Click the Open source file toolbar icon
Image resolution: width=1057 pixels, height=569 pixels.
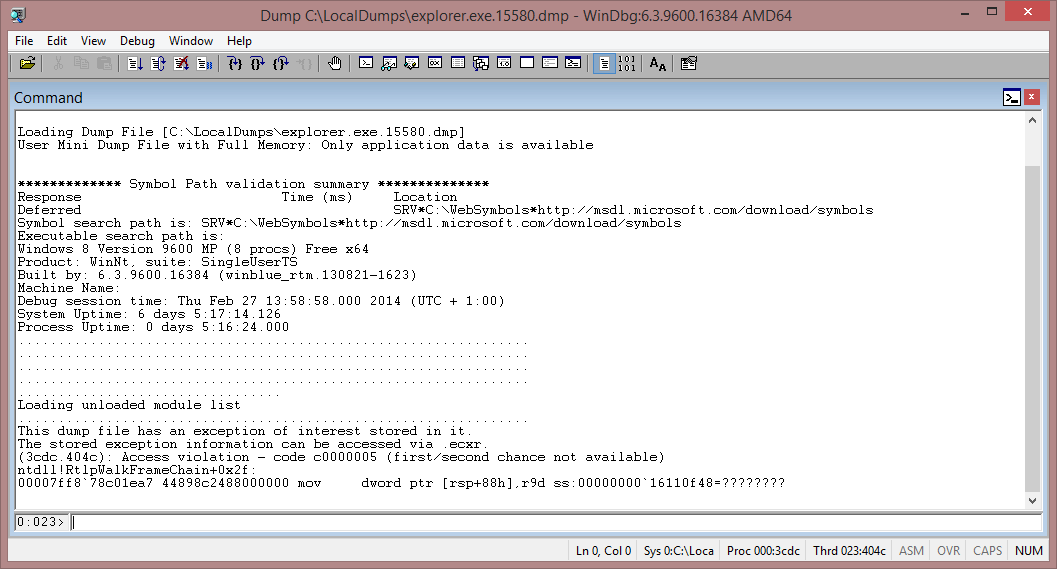[27, 63]
